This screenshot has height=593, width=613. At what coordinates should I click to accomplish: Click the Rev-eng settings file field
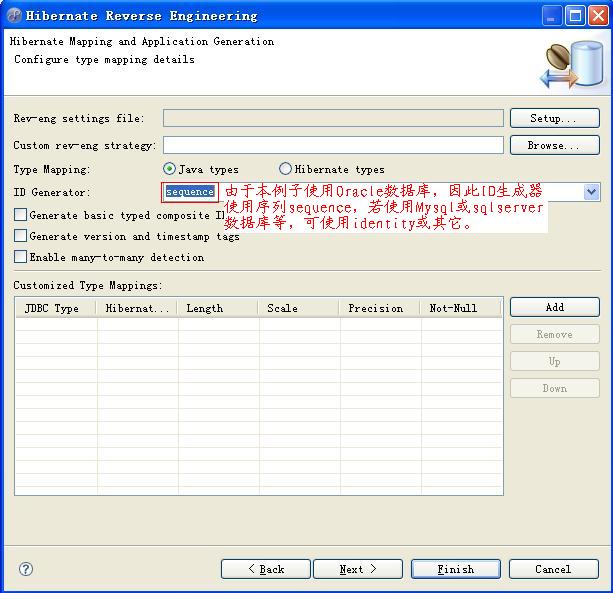click(333, 118)
